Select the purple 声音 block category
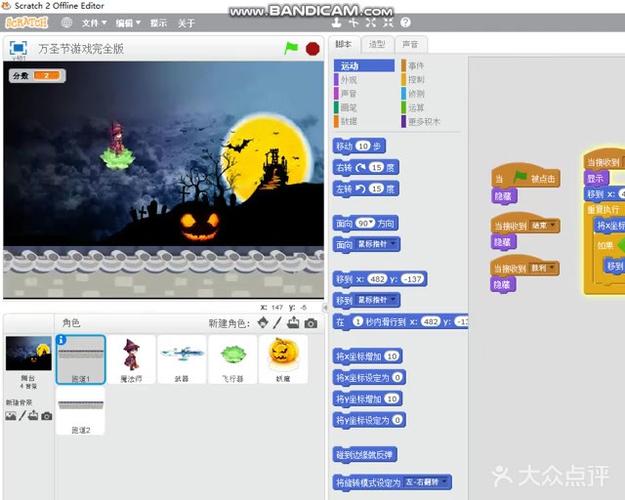Screen dimensions: 625x500 point(364,94)
